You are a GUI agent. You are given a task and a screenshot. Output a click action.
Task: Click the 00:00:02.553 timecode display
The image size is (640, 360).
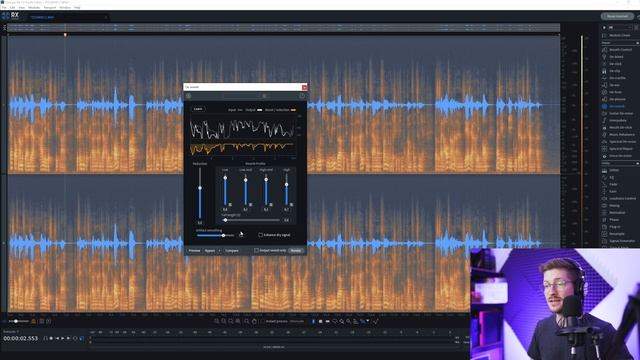click(20, 338)
